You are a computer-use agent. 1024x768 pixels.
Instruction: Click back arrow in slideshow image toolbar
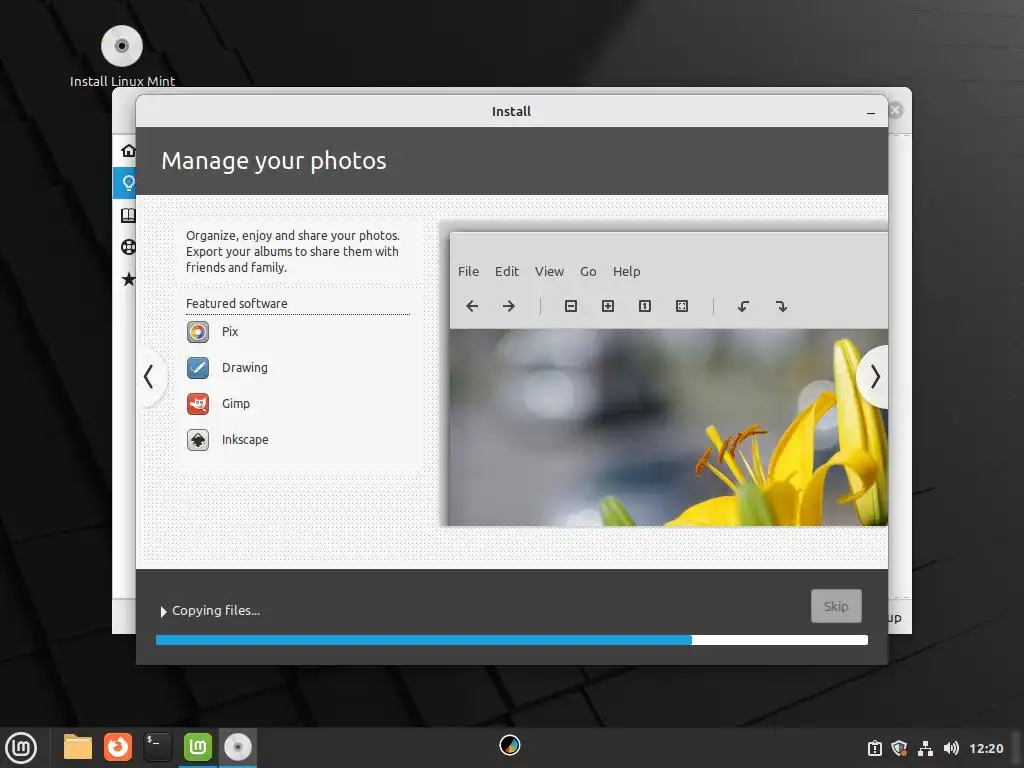(x=472, y=306)
